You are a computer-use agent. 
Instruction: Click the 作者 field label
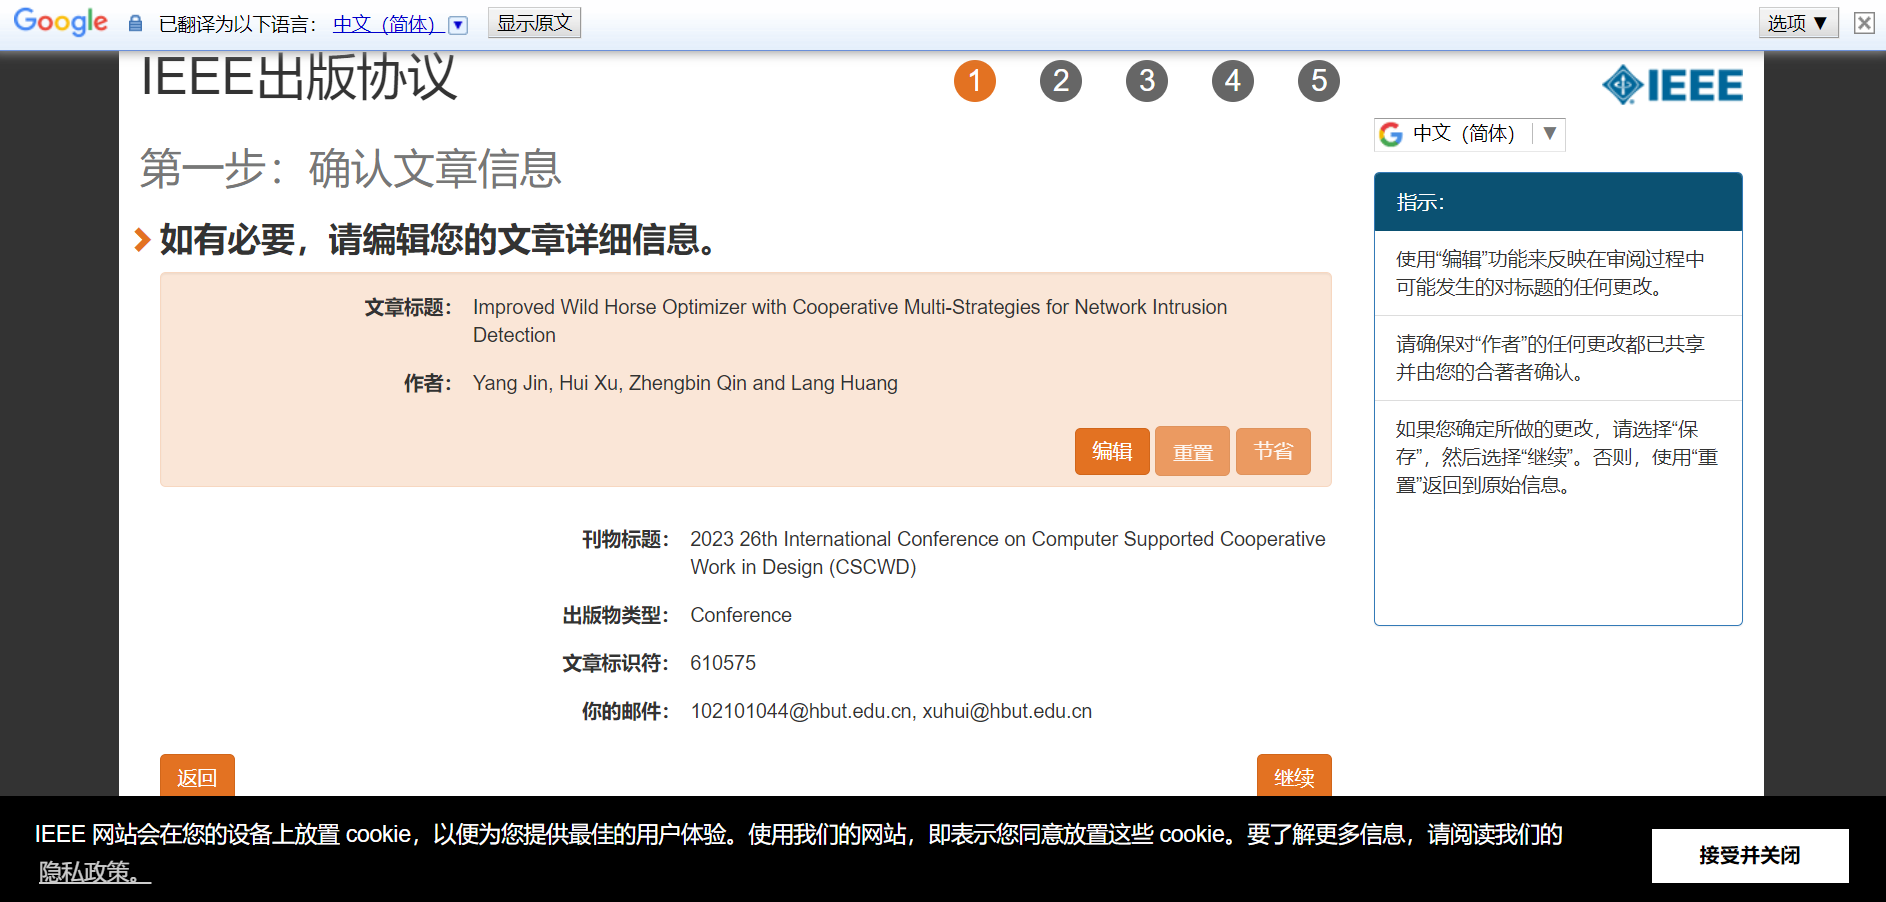point(428,383)
